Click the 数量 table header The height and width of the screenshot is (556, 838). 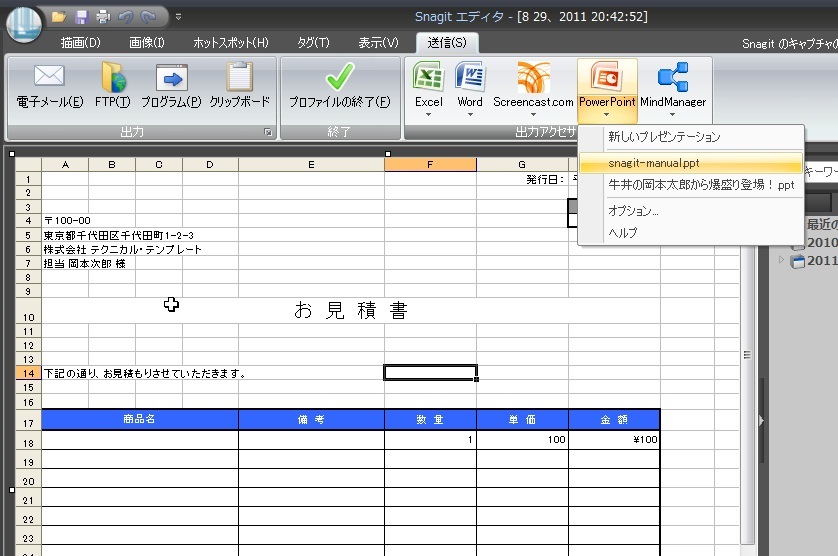pos(430,419)
